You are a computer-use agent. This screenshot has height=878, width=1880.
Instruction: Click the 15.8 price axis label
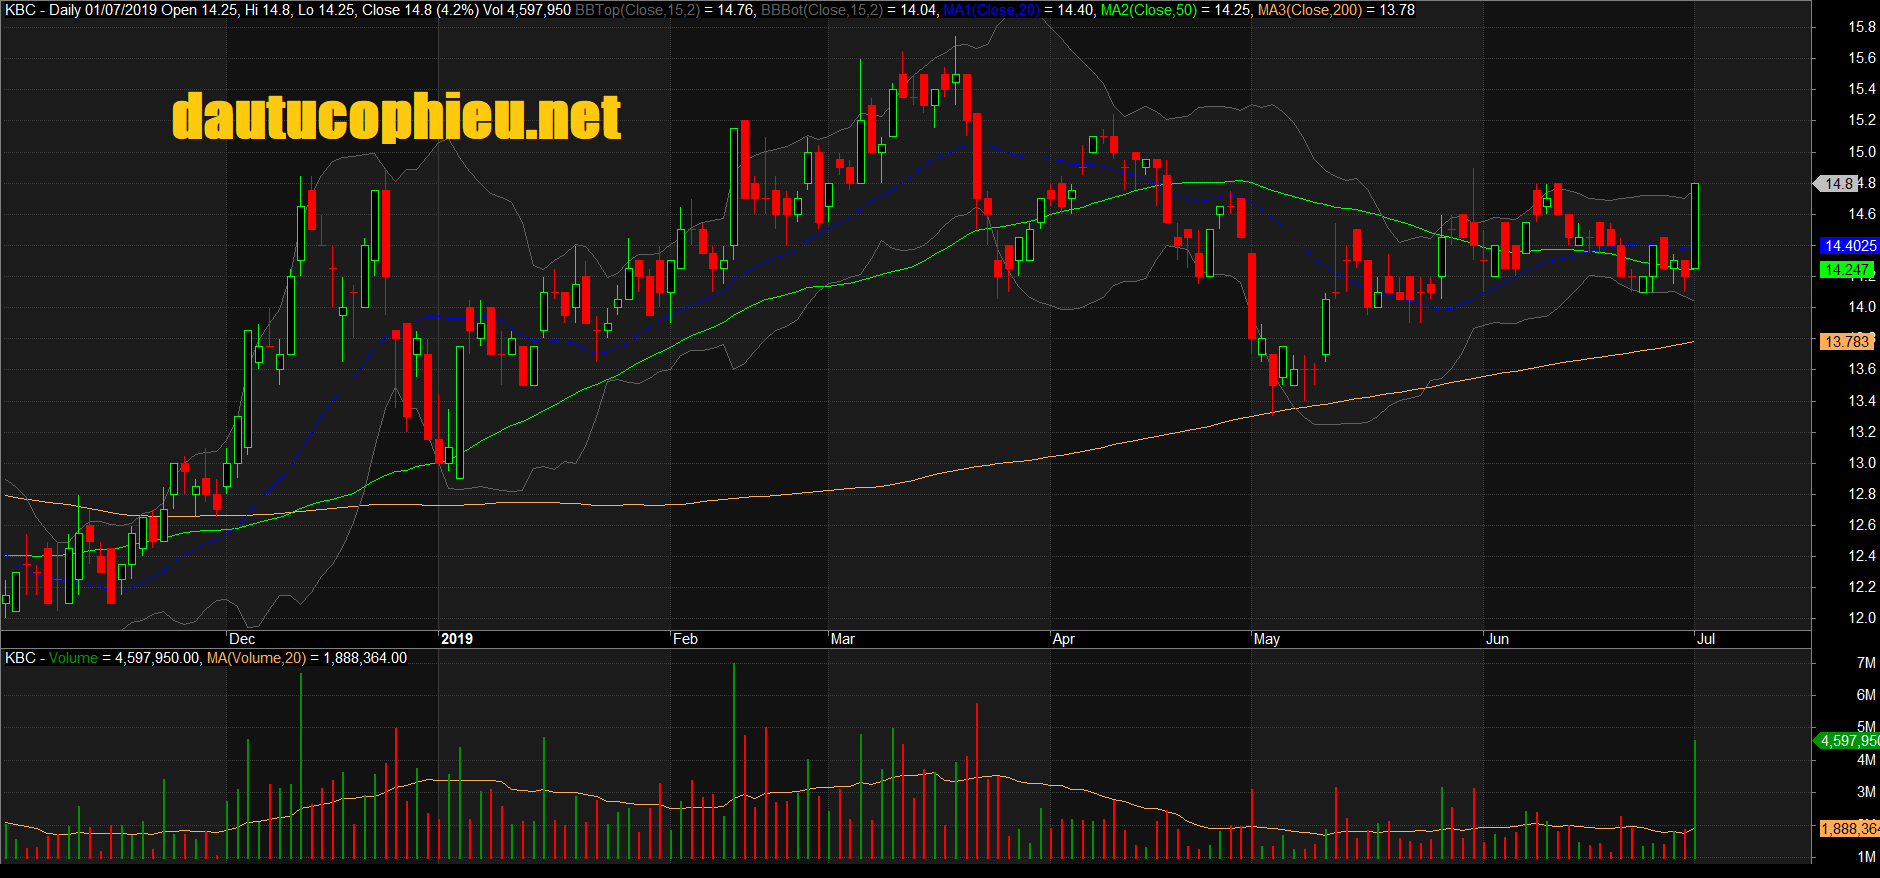tap(1862, 27)
